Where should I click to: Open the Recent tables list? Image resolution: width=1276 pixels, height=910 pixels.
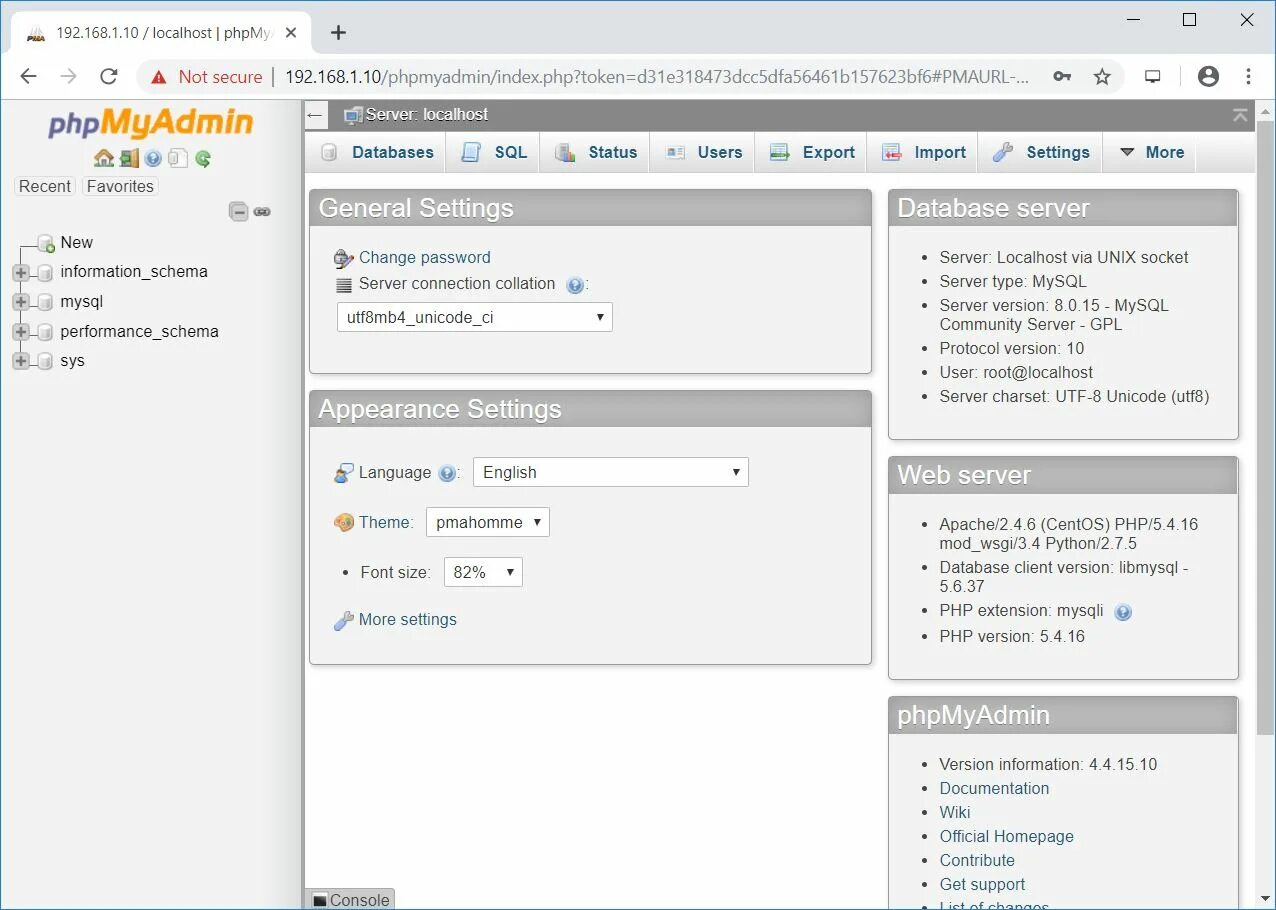(45, 186)
